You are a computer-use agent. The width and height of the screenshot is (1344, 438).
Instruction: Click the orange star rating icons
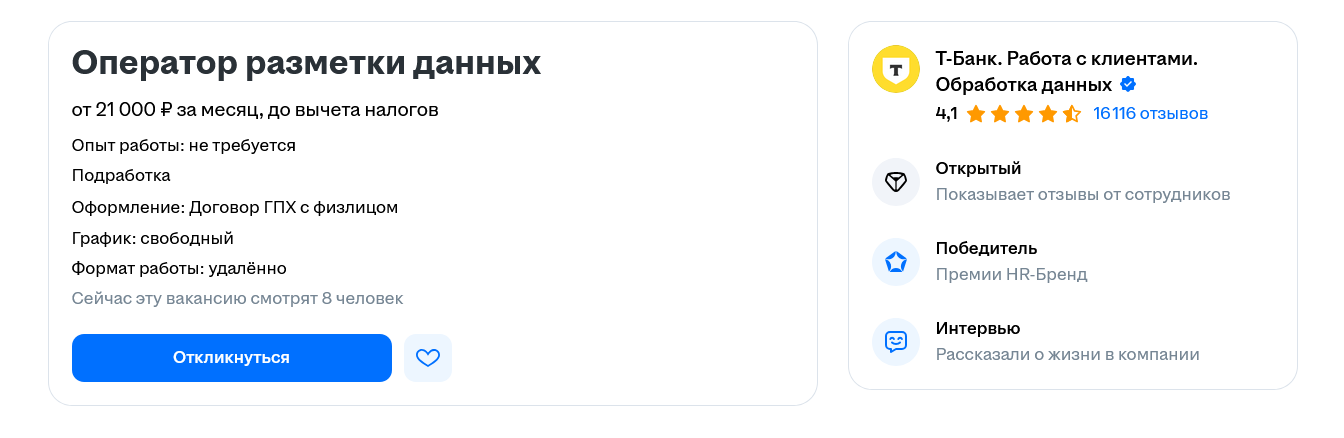(x=1023, y=114)
